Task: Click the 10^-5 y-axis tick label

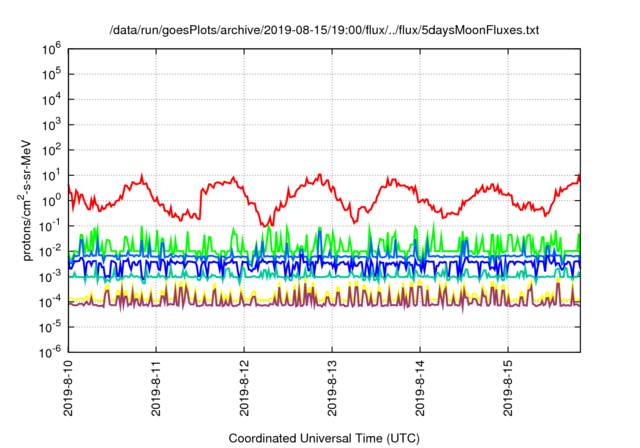Action: pyautogui.click(x=51, y=328)
